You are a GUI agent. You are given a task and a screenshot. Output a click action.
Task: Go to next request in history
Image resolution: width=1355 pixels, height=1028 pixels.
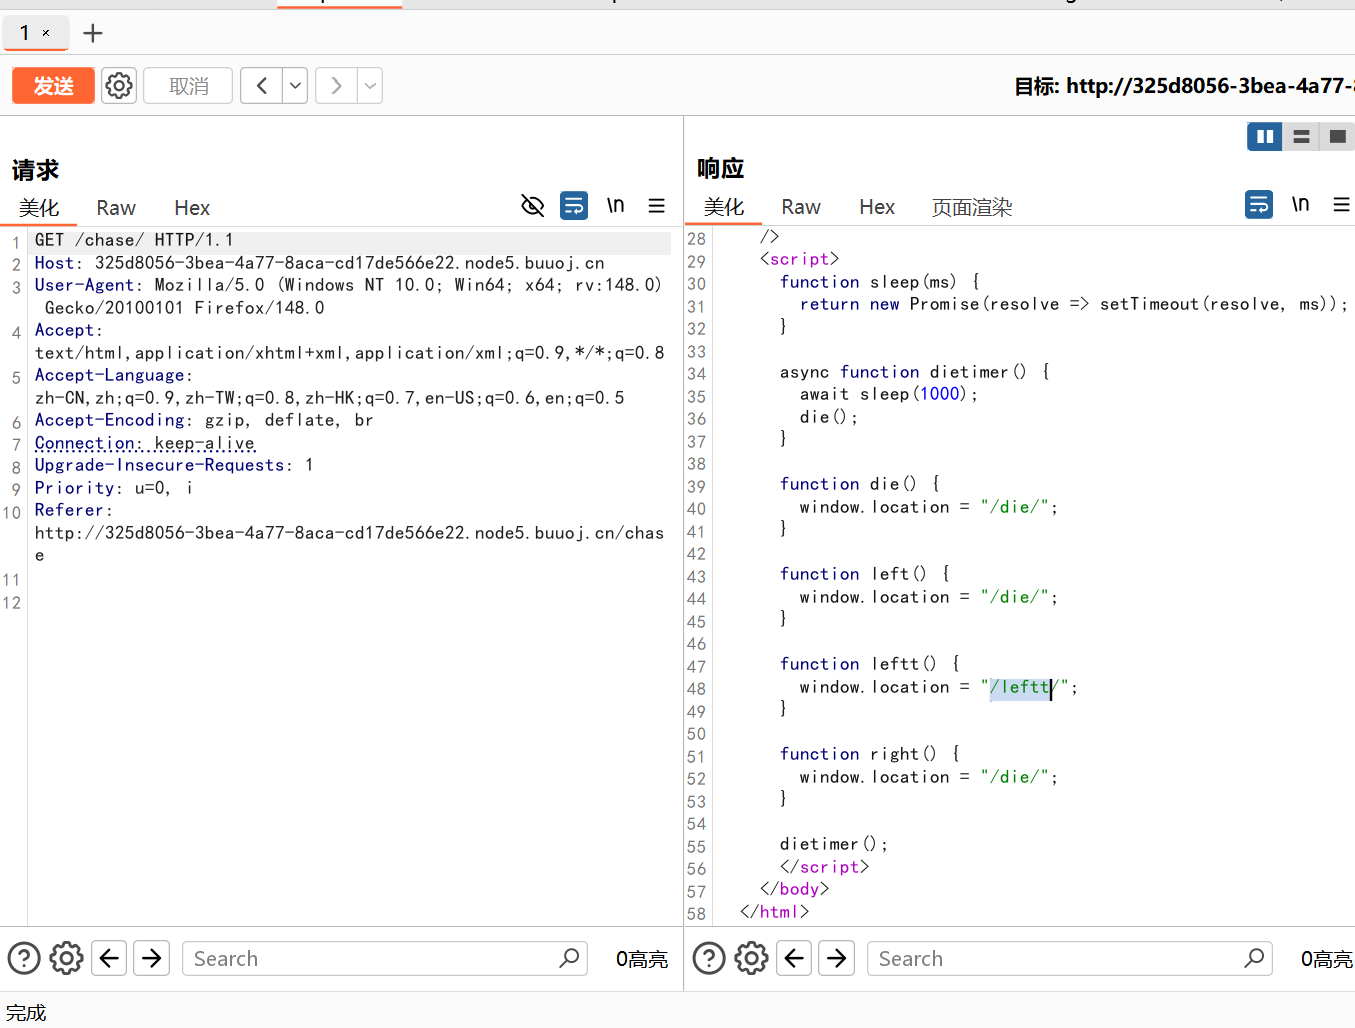tap(336, 86)
